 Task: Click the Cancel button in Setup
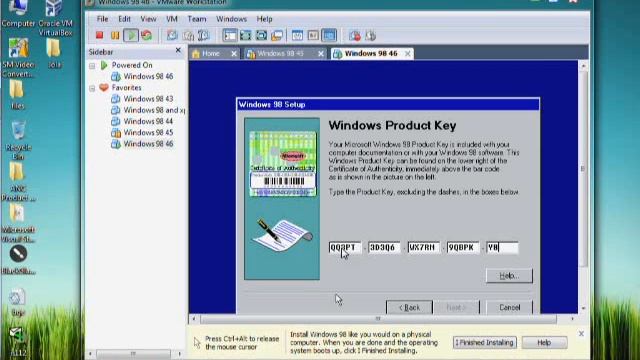[509, 307]
